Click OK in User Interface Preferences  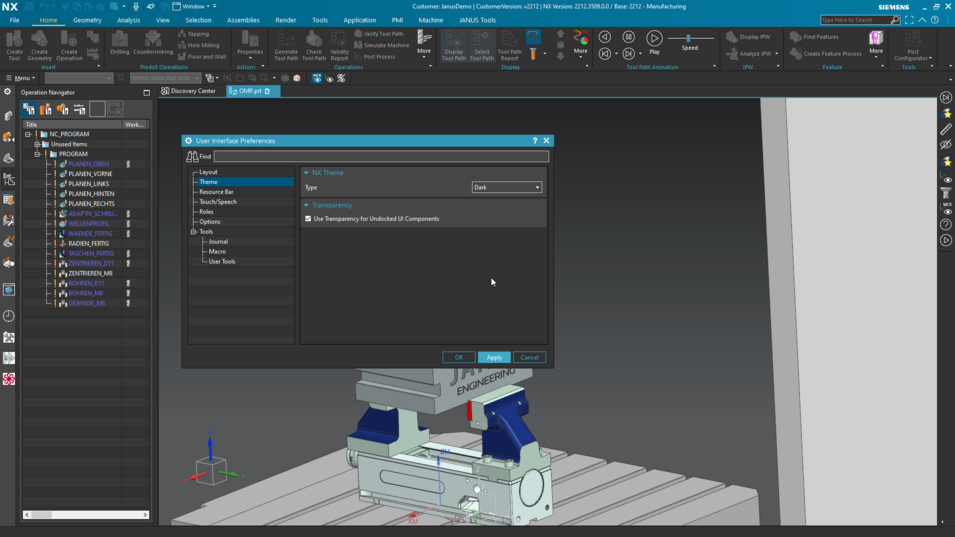459,357
